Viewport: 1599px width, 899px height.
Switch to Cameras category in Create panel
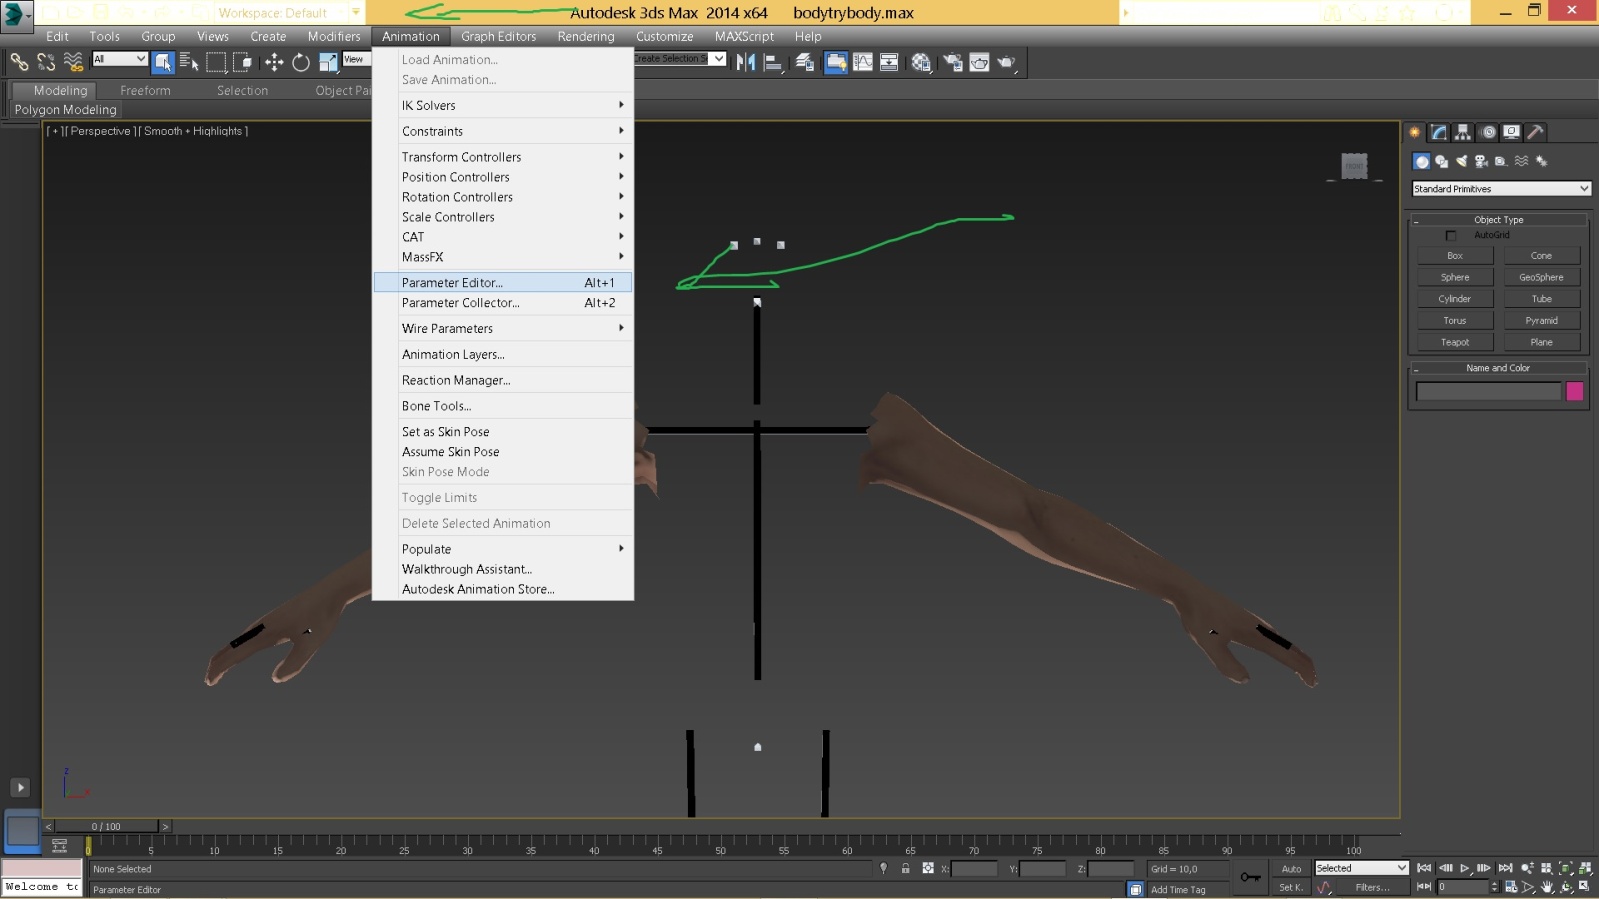pyautogui.click(x=1481, y=161)
